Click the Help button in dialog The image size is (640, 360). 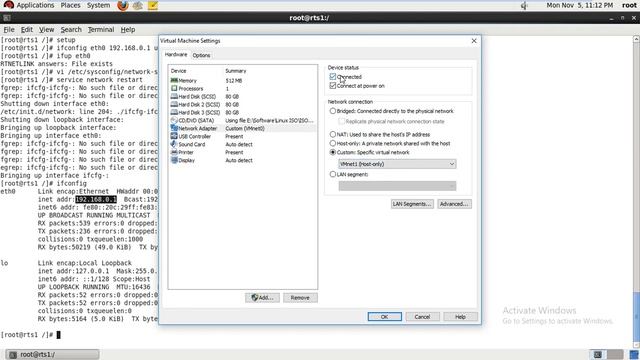460,317
